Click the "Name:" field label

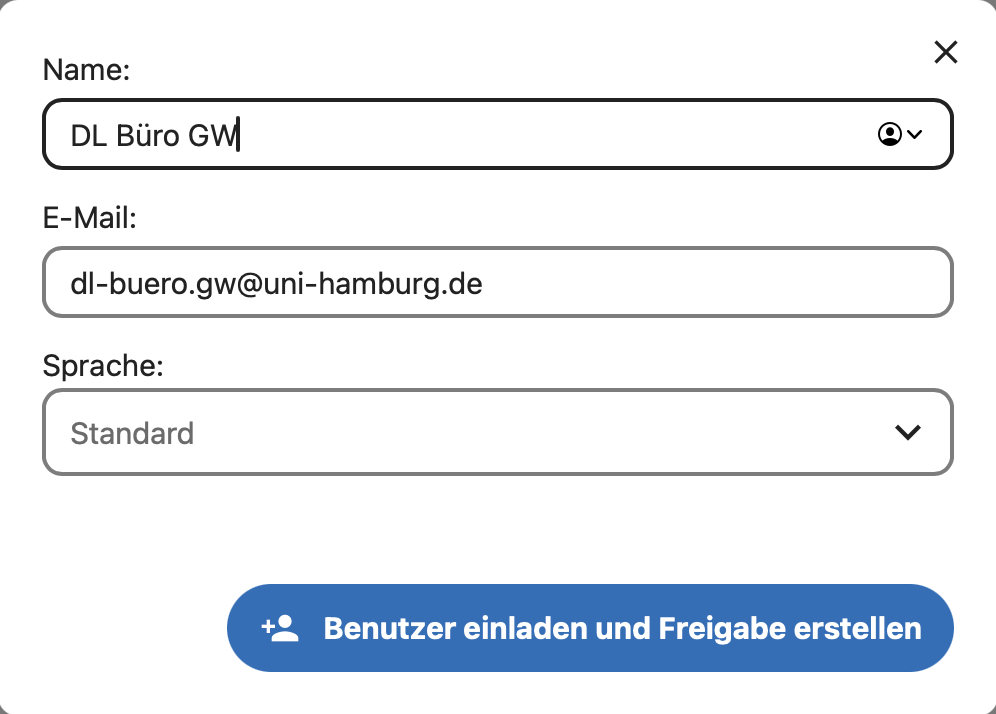click(x=88, y=70)
